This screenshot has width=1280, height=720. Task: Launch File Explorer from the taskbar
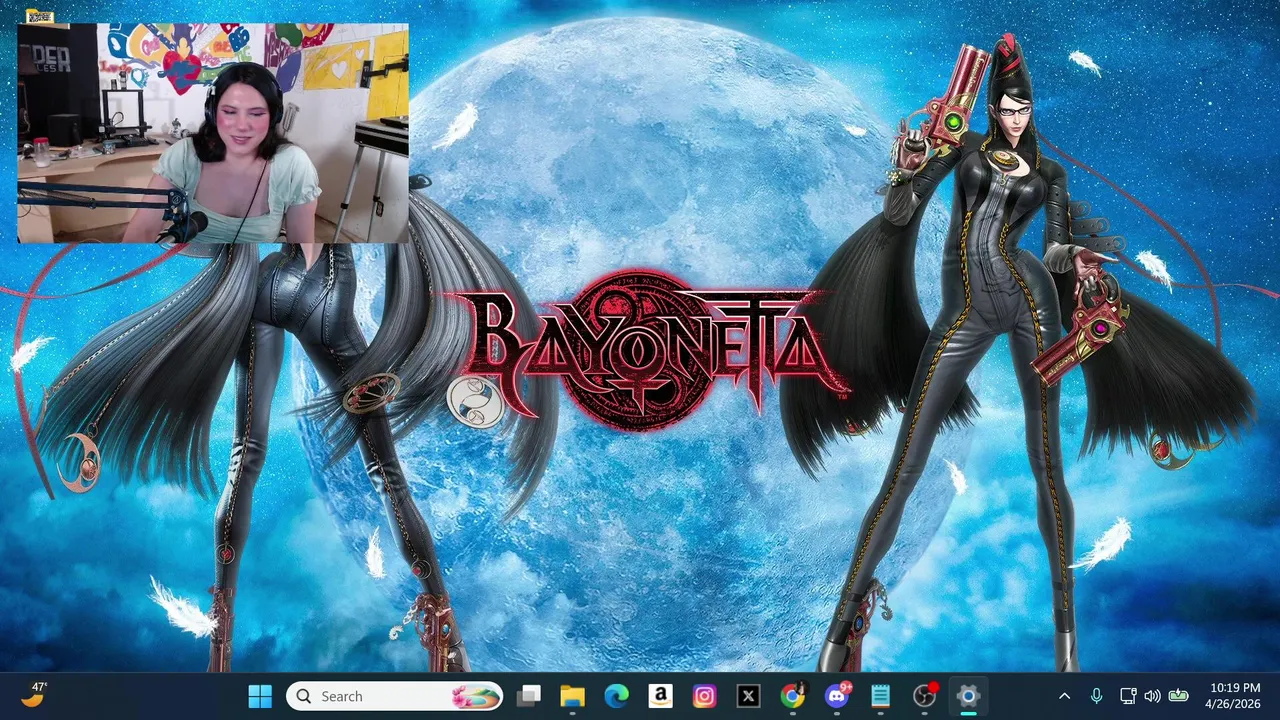[x=572, y=696]
